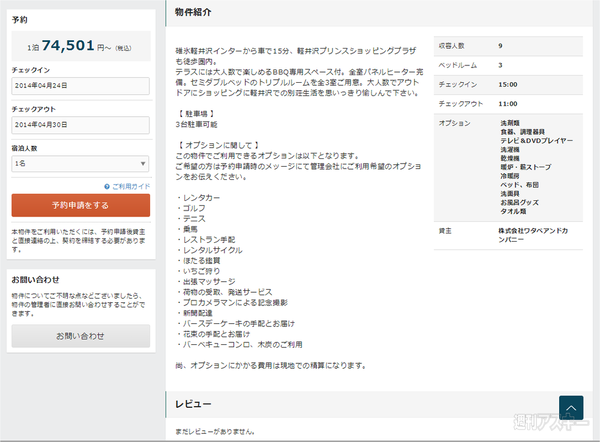Image resolution: width=600 pixels, height=442 pixels.
Task: Open the ご利用ガイド link
Action: click(x=131, y=186)
